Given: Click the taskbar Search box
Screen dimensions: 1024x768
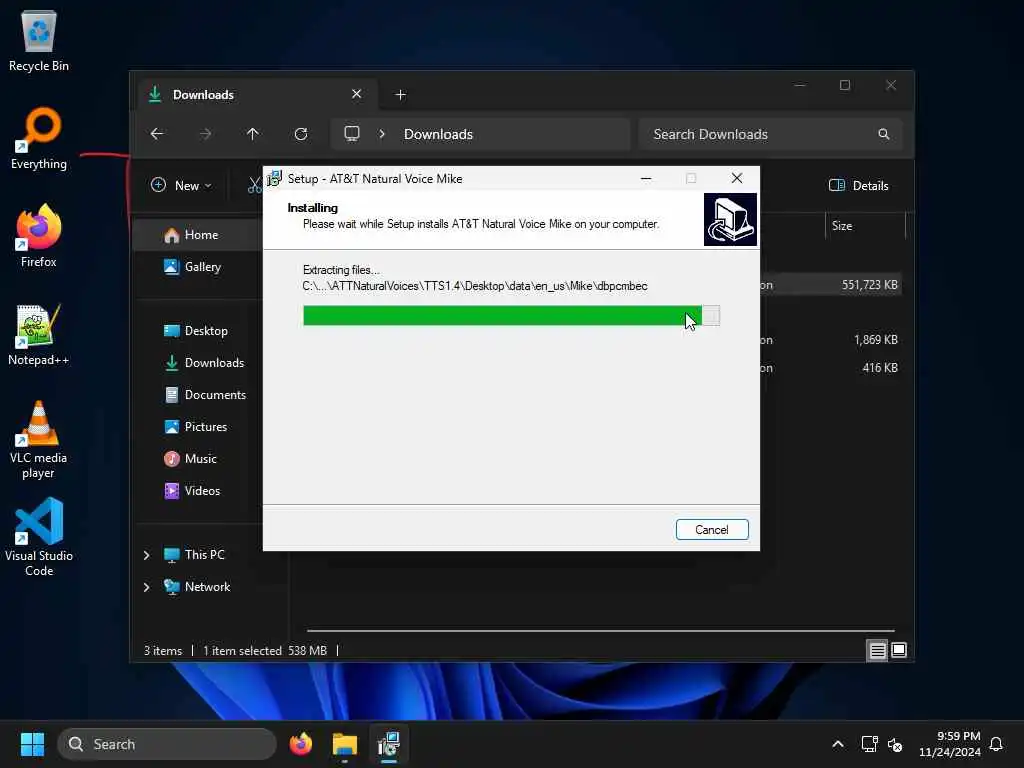Looking at the screenshot, I should tap(167, 744).
